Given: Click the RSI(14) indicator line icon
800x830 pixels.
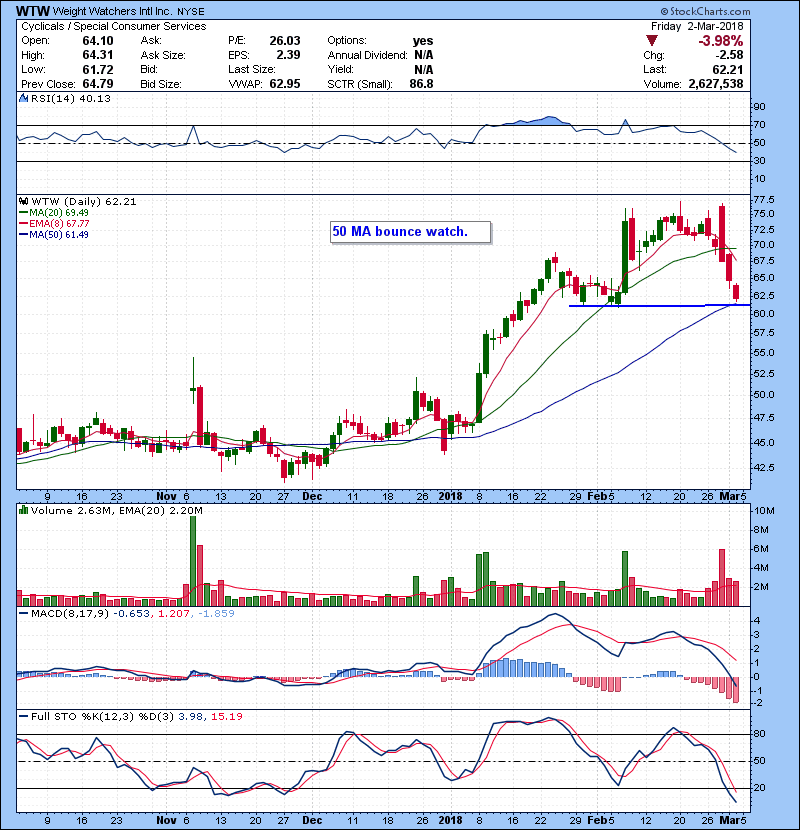Looking at the screenshot, I should tap(23, 98).
